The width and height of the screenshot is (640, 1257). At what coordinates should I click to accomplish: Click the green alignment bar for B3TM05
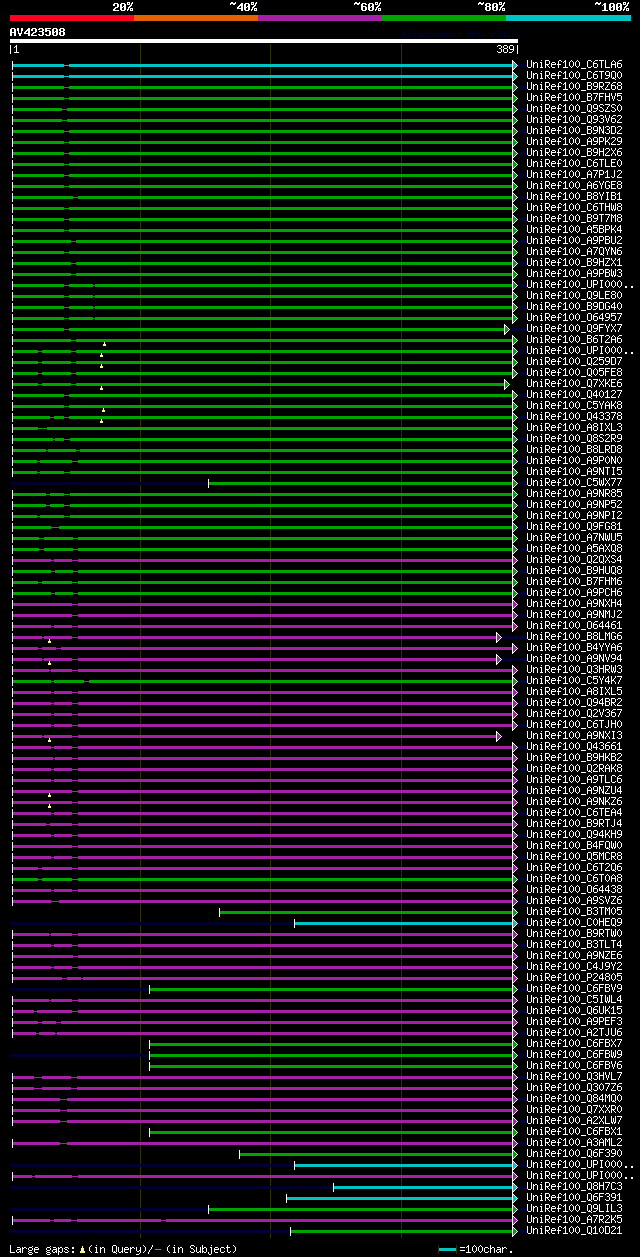(x=368, y=911)
